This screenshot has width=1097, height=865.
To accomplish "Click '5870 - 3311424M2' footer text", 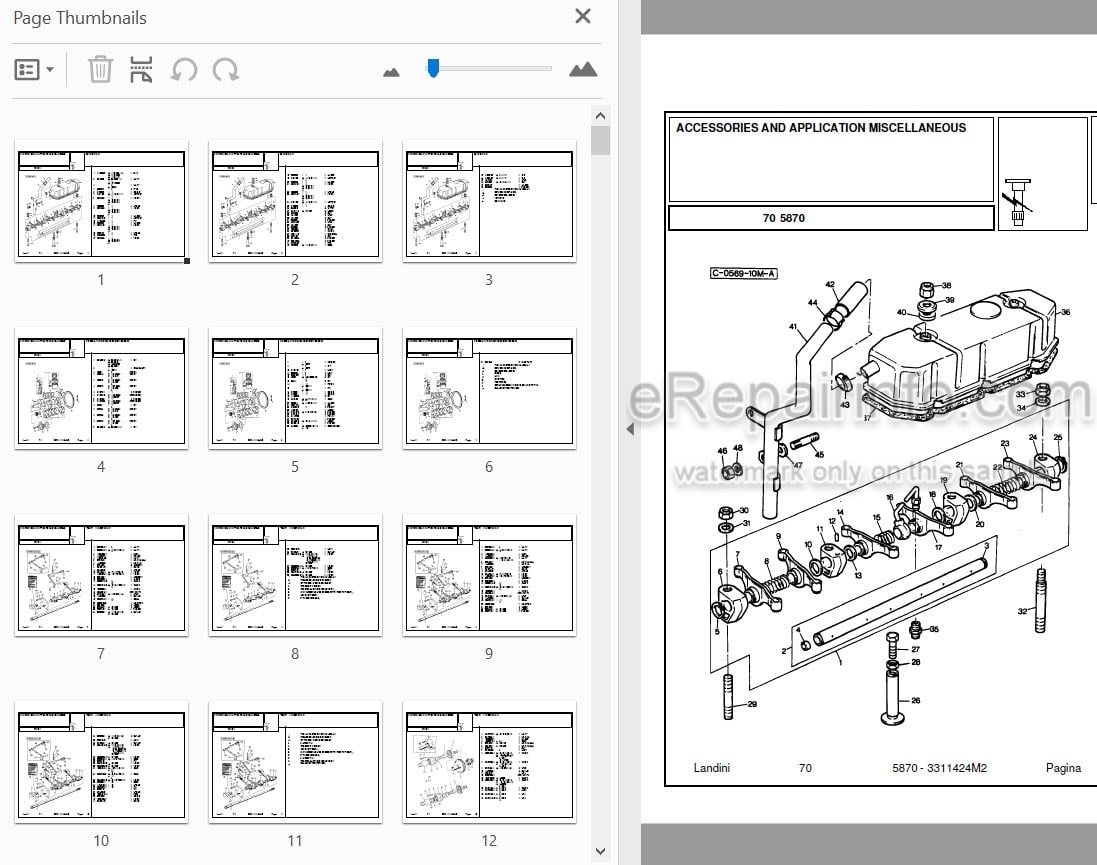I will (939, 768).
